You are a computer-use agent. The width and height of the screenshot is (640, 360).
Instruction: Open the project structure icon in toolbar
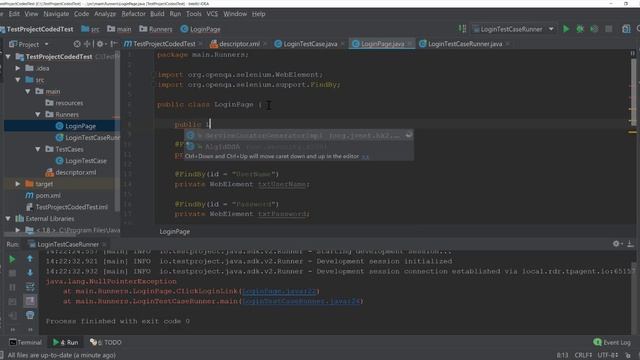click(x=626, y=29)
